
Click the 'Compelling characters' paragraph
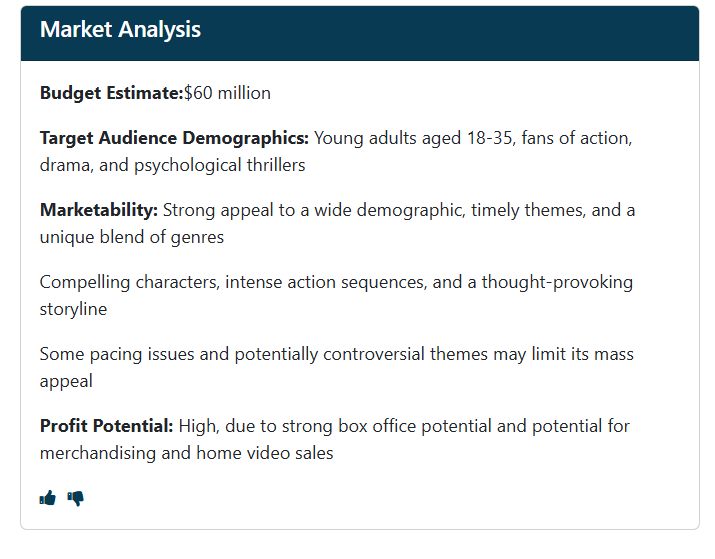pyautogui.click(x=336, y=295)
